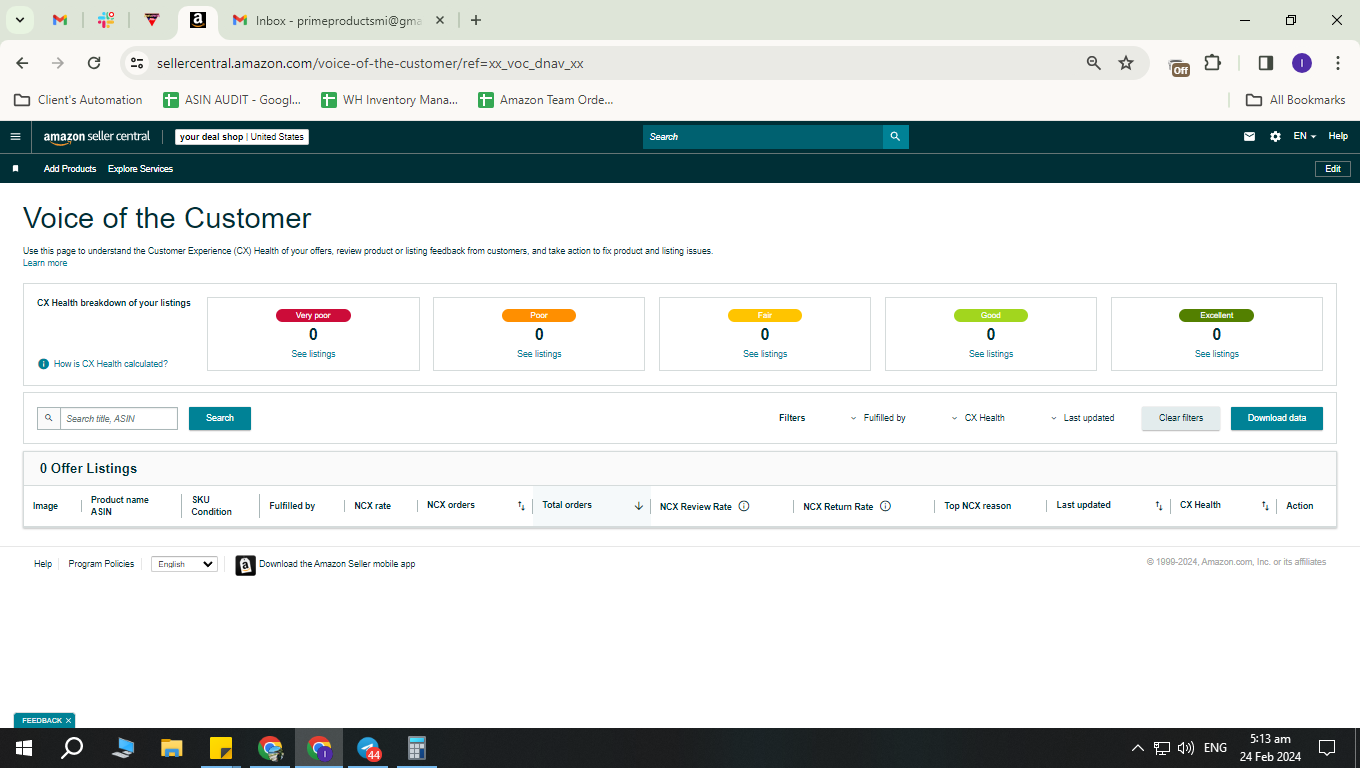Viewport: 1360px width, 768px height.
Task: Open Client's Automation bookmark folder
Action: click(x=78, y=100)
